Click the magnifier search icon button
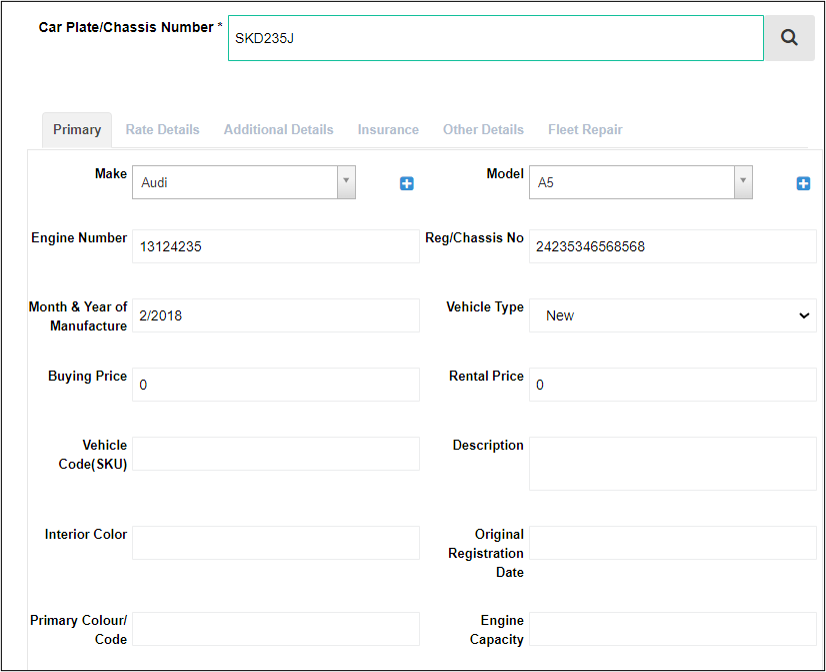 789,38
